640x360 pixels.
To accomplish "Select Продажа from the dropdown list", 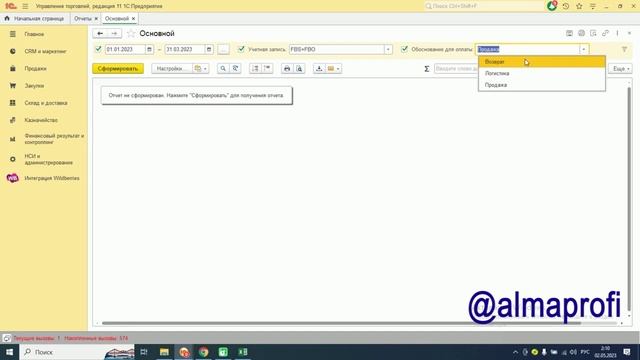I will point(542,85).
